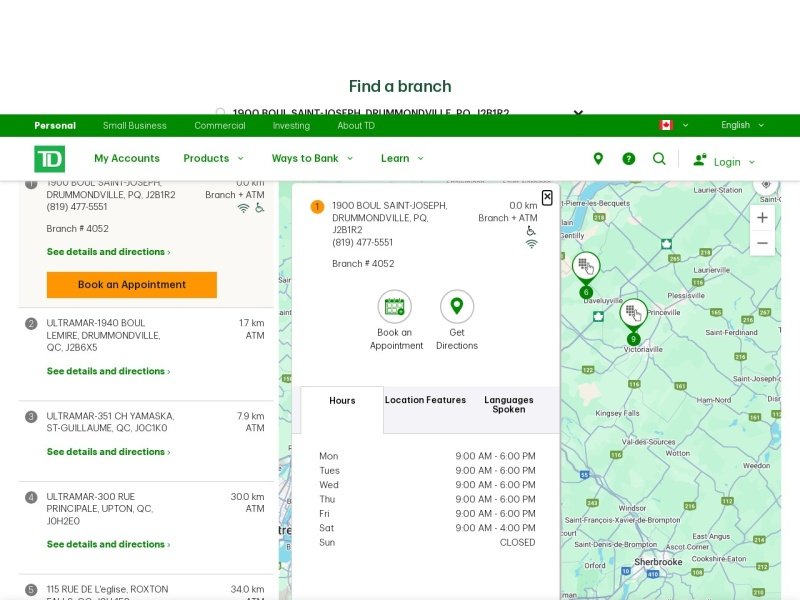Expand the Learn menu
This screenshot has width=800, height=600.
pos(402,158)
